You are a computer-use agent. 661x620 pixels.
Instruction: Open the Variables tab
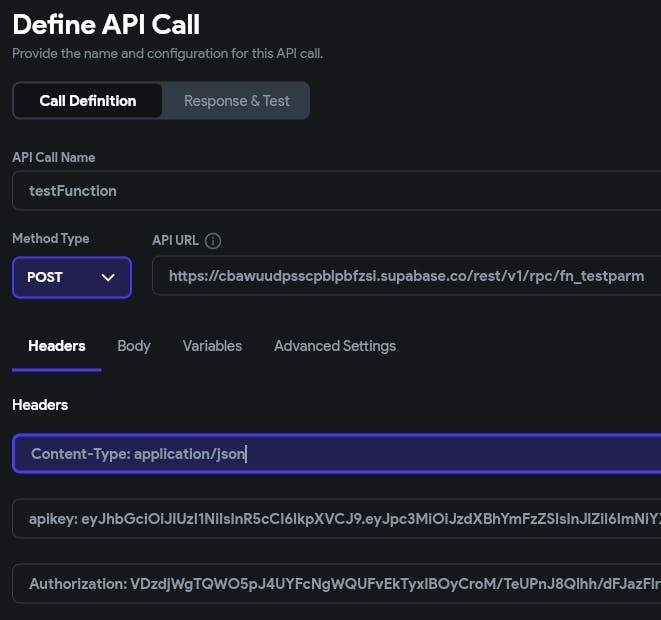(x=212, y=346)
